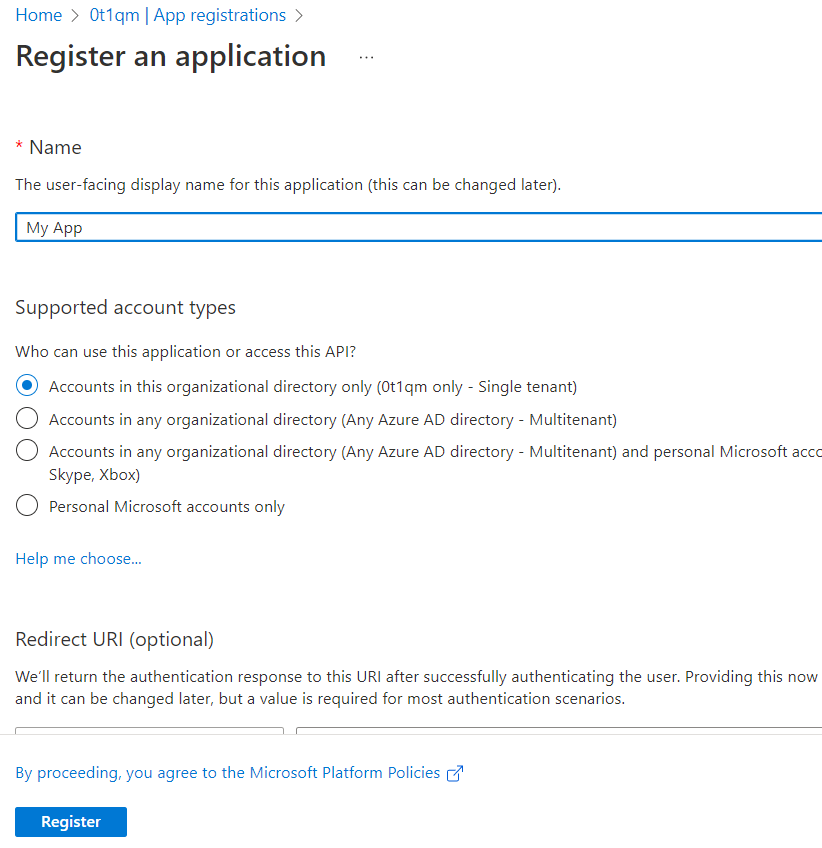This screenshot has width=822, height=848.
Task: Go back to 0t1qm App registrations breadcrumb
Action: click(187, 16)
